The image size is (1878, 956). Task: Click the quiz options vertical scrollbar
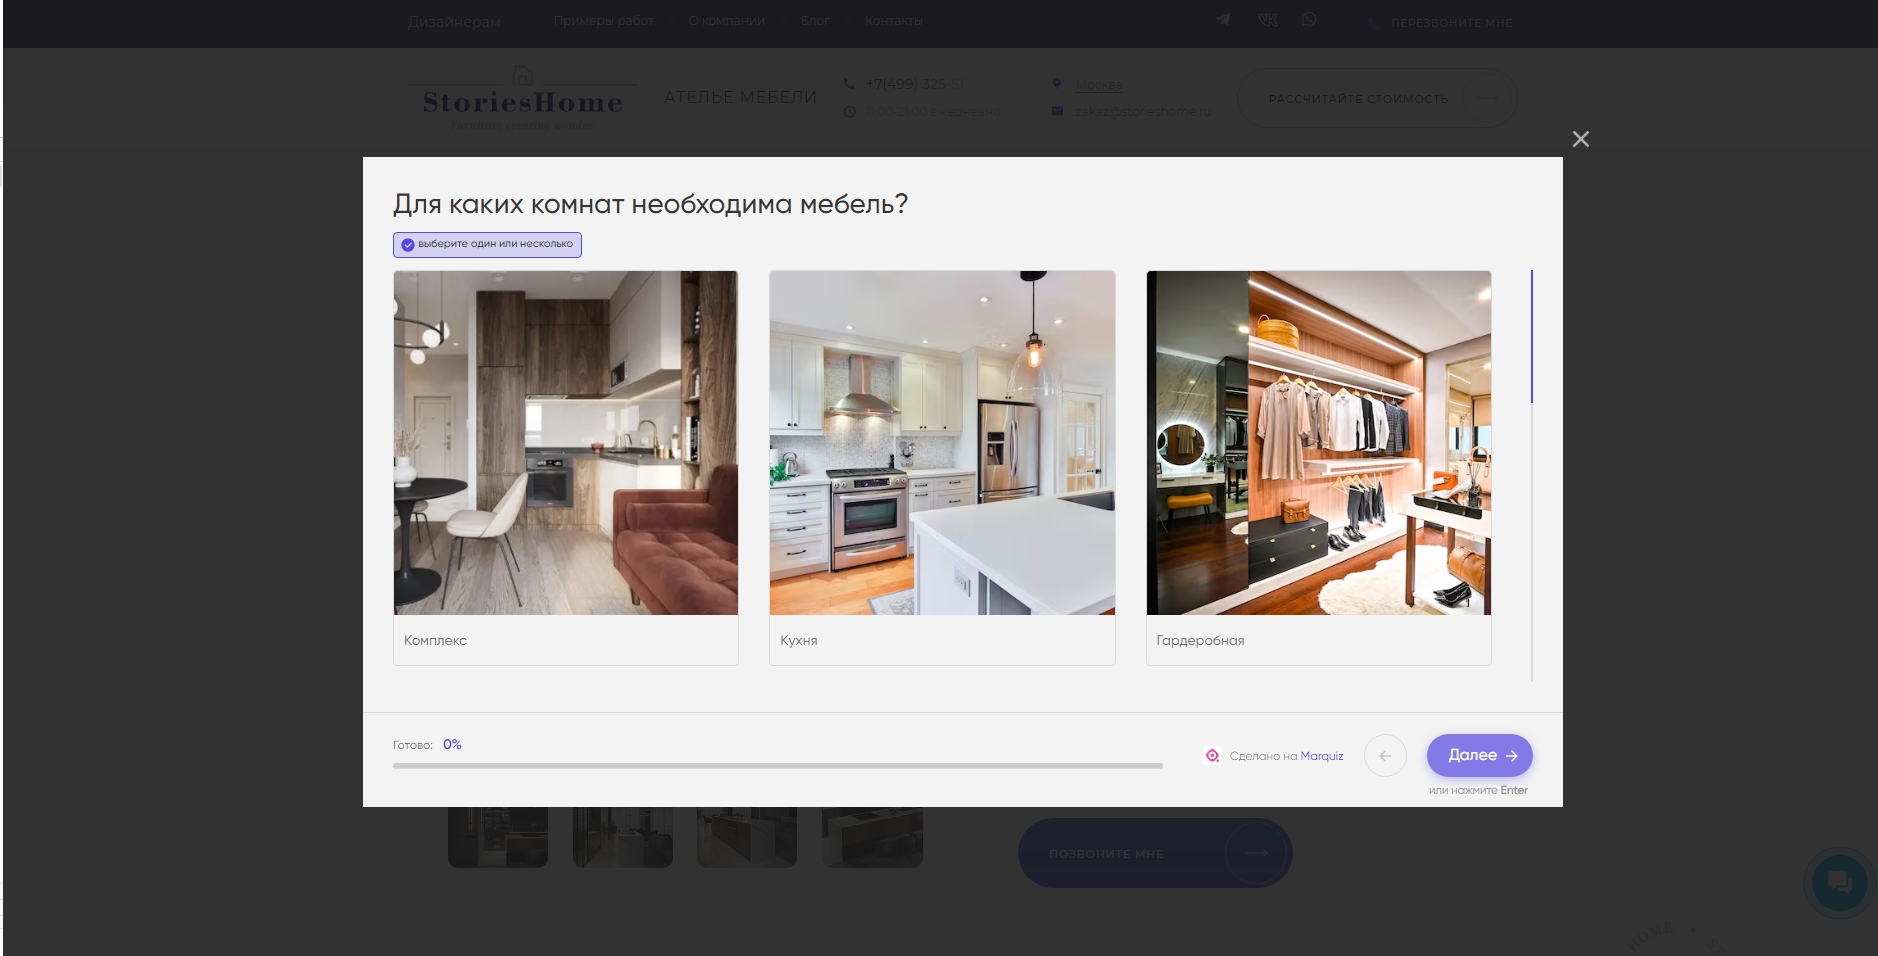[x=1531, y=475]
